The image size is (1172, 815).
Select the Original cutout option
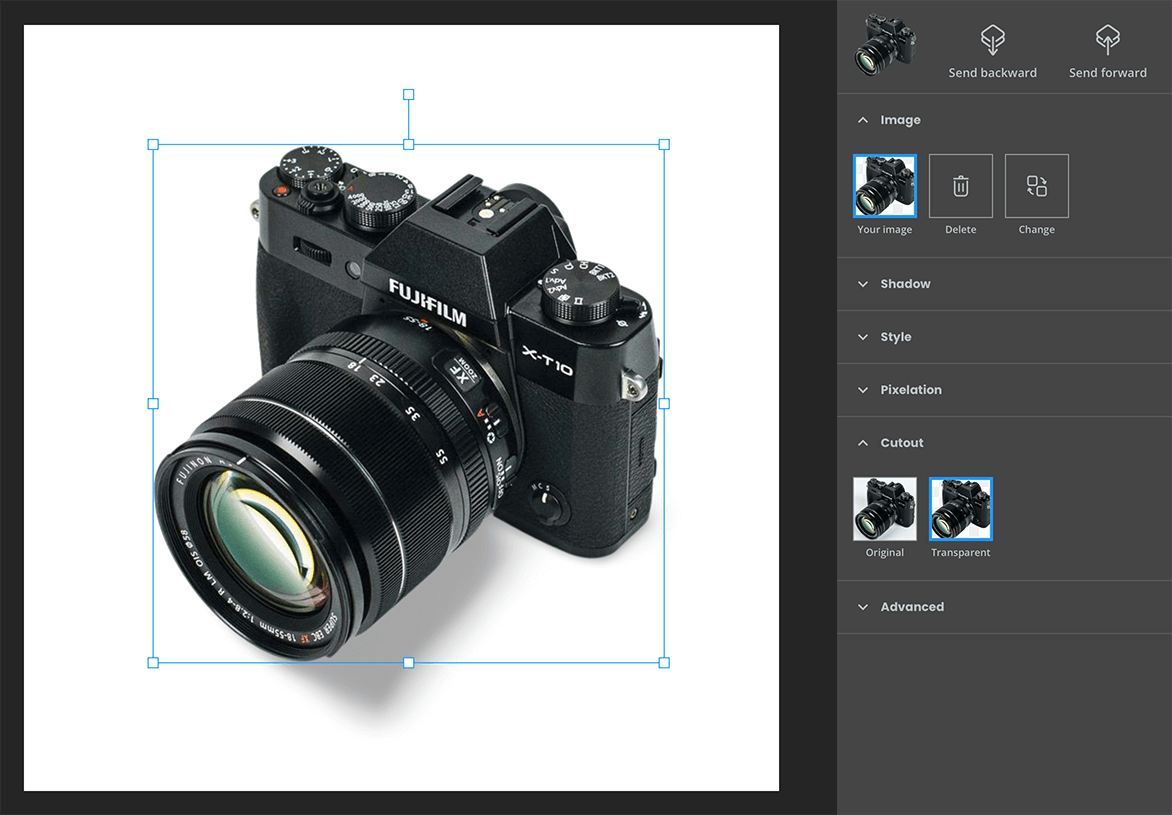click(x=884, y=509)
